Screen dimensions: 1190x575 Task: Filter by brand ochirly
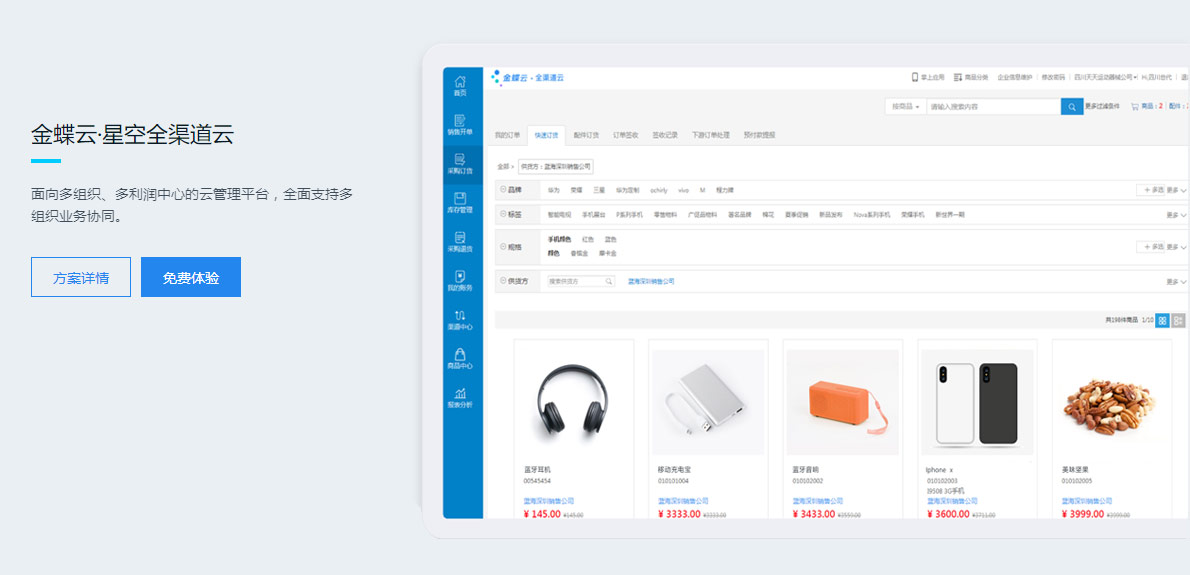pos(659,190)
